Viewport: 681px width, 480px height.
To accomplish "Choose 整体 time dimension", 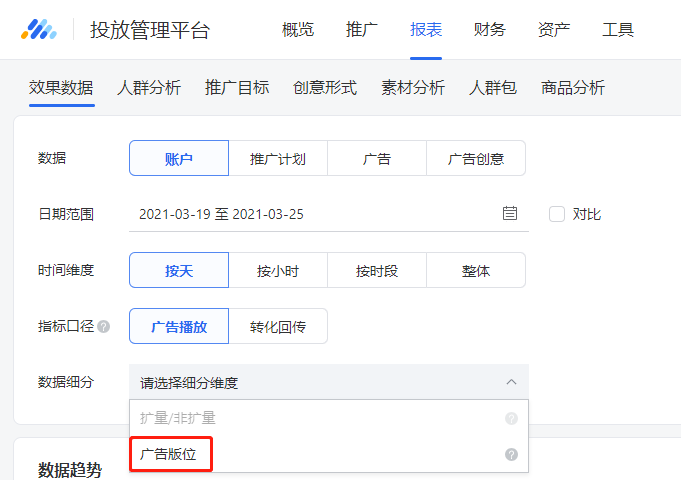I will click(476, 270).
